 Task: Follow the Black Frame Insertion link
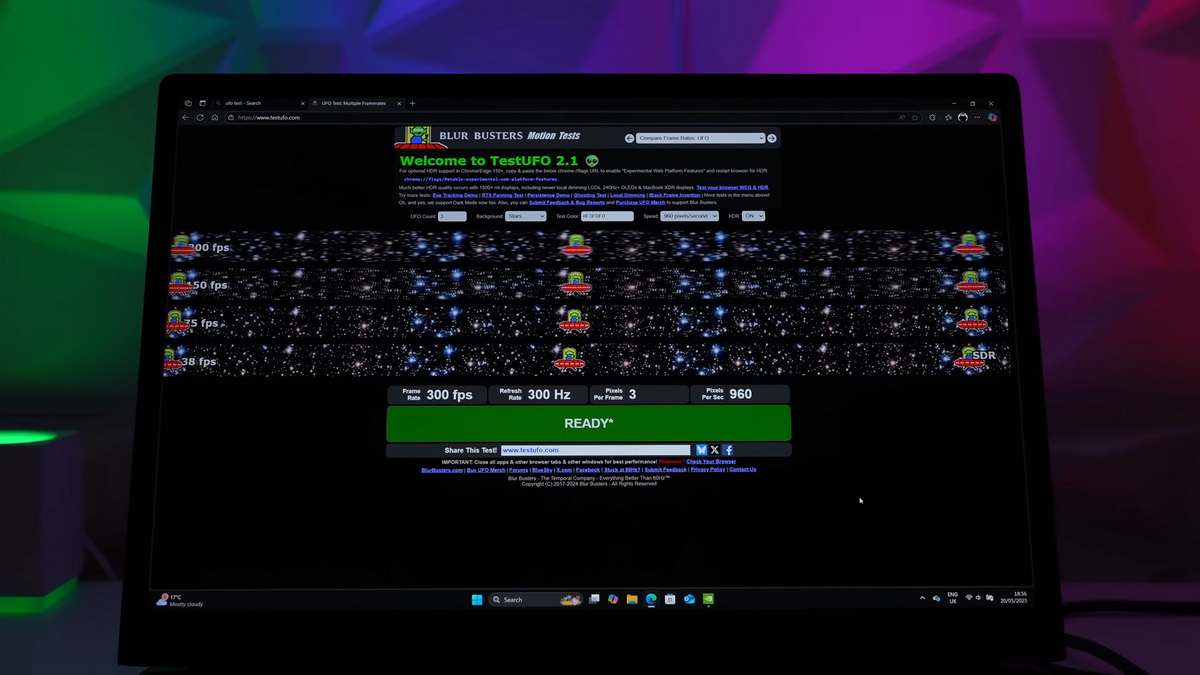674,195
